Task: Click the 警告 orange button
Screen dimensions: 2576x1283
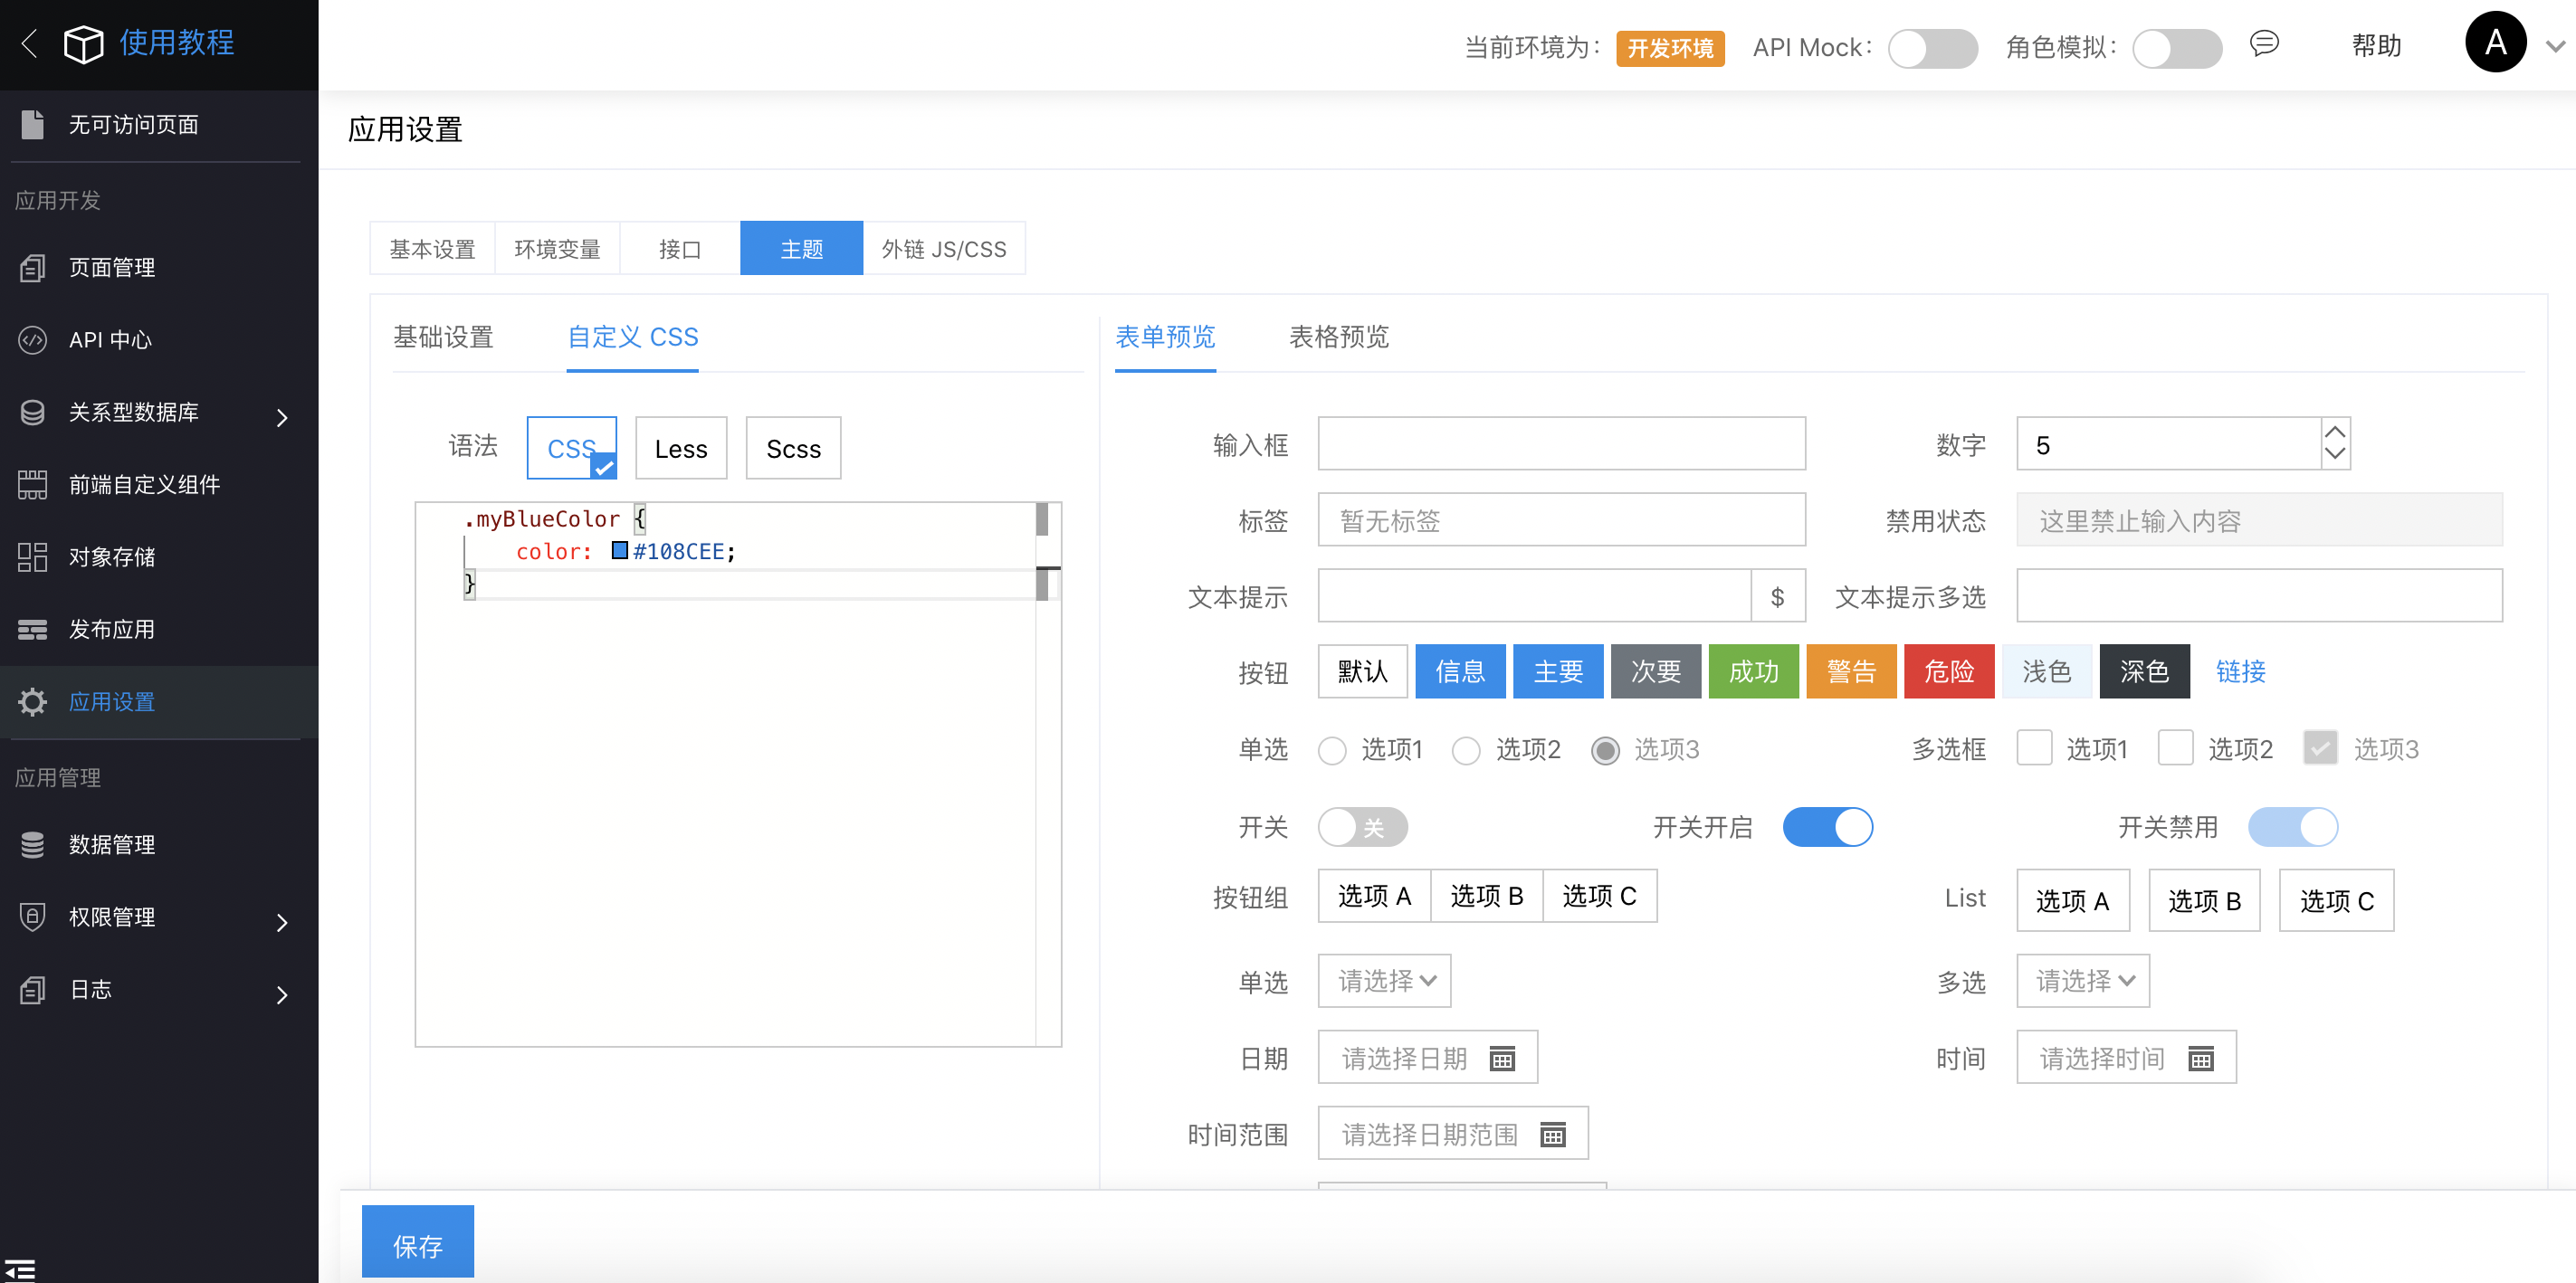Action: 1851,671
